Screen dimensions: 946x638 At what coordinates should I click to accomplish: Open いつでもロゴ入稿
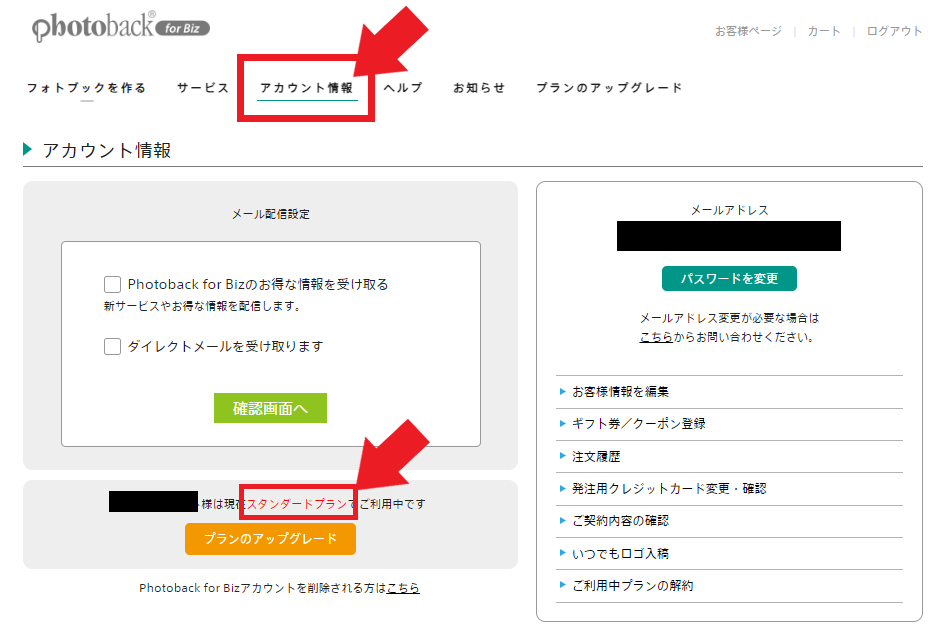pyautogui.click(x=729, y=553)
